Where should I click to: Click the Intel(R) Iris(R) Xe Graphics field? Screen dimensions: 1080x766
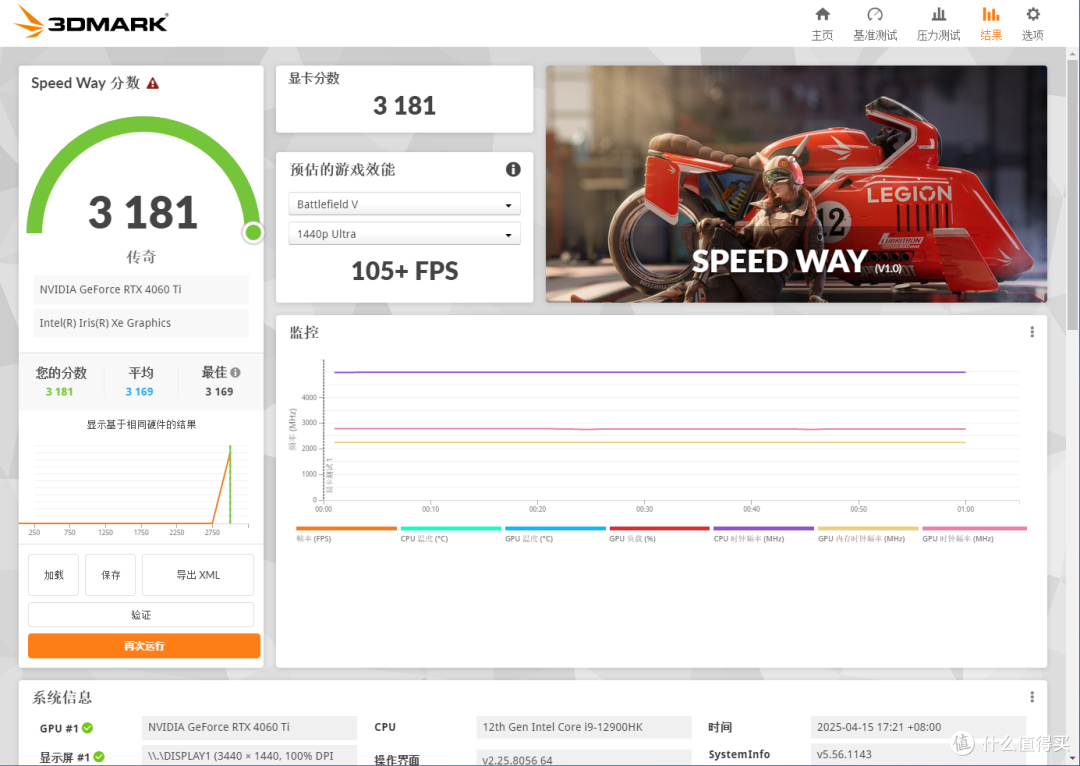(x=141, y=323)
